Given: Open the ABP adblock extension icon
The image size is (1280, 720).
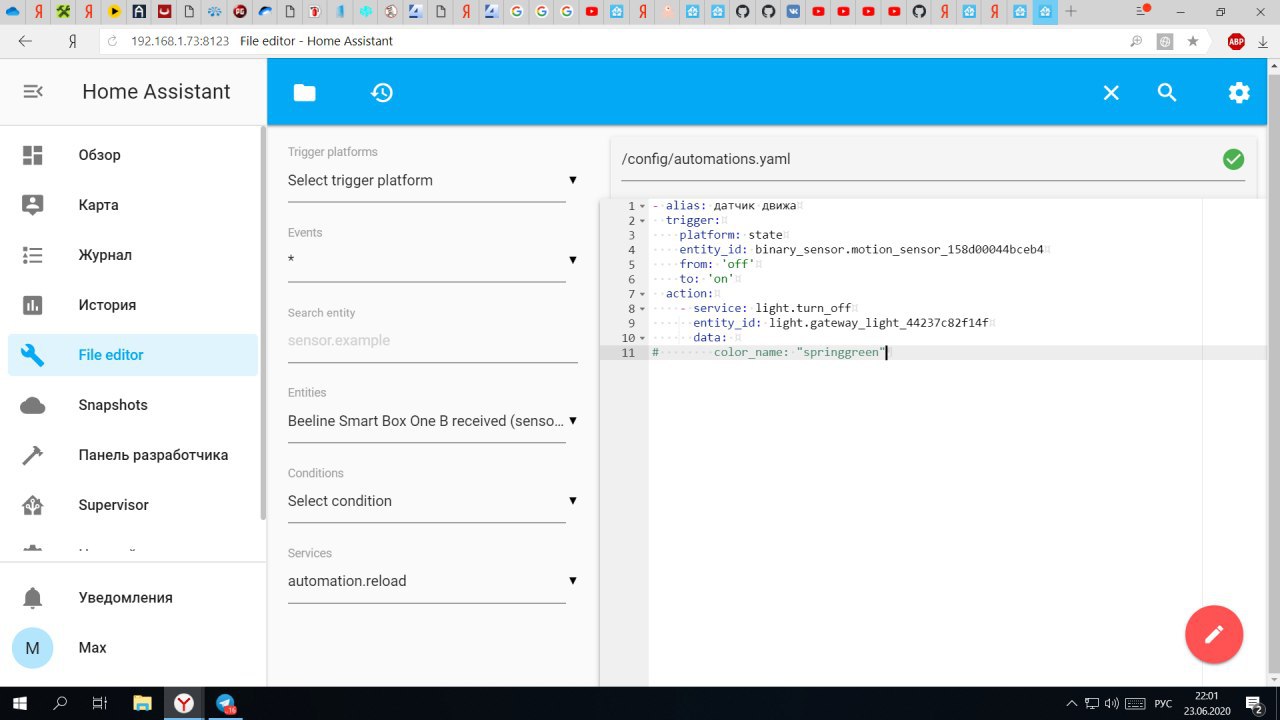Looking at the screenshot, I should (1236, 41).
